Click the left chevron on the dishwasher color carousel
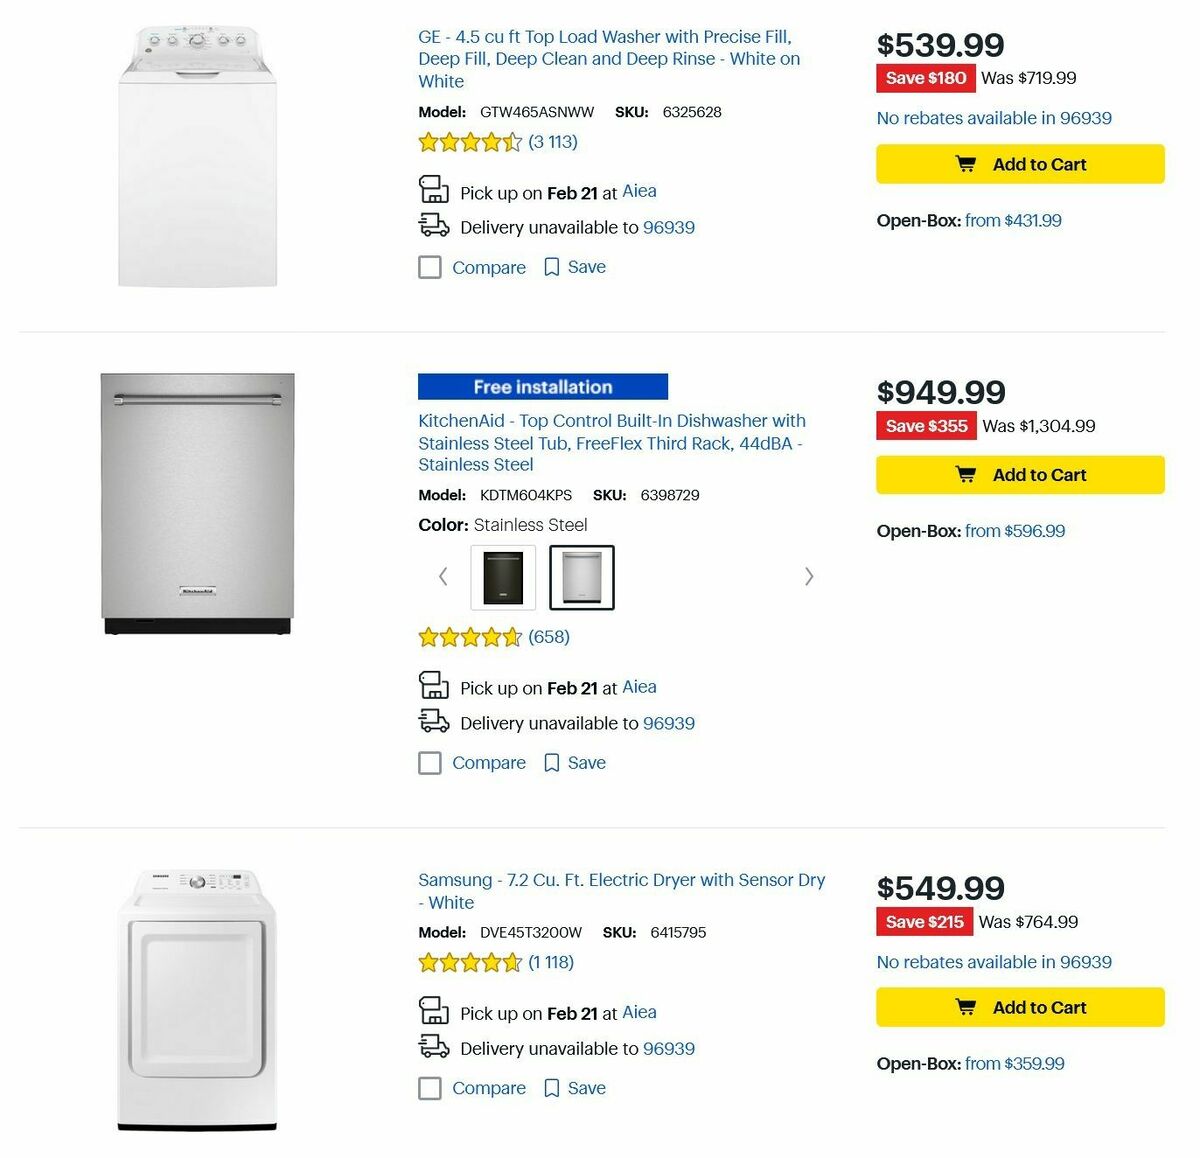This screenshot has height=1158, width=1200. point(443,576)
